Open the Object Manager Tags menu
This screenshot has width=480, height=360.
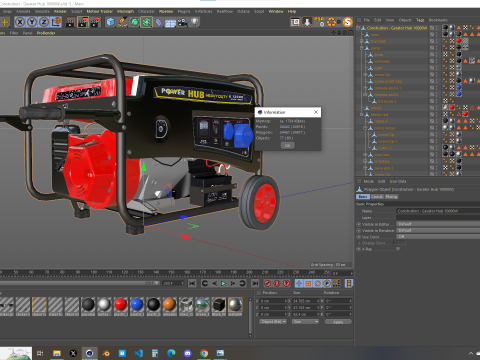420,20
